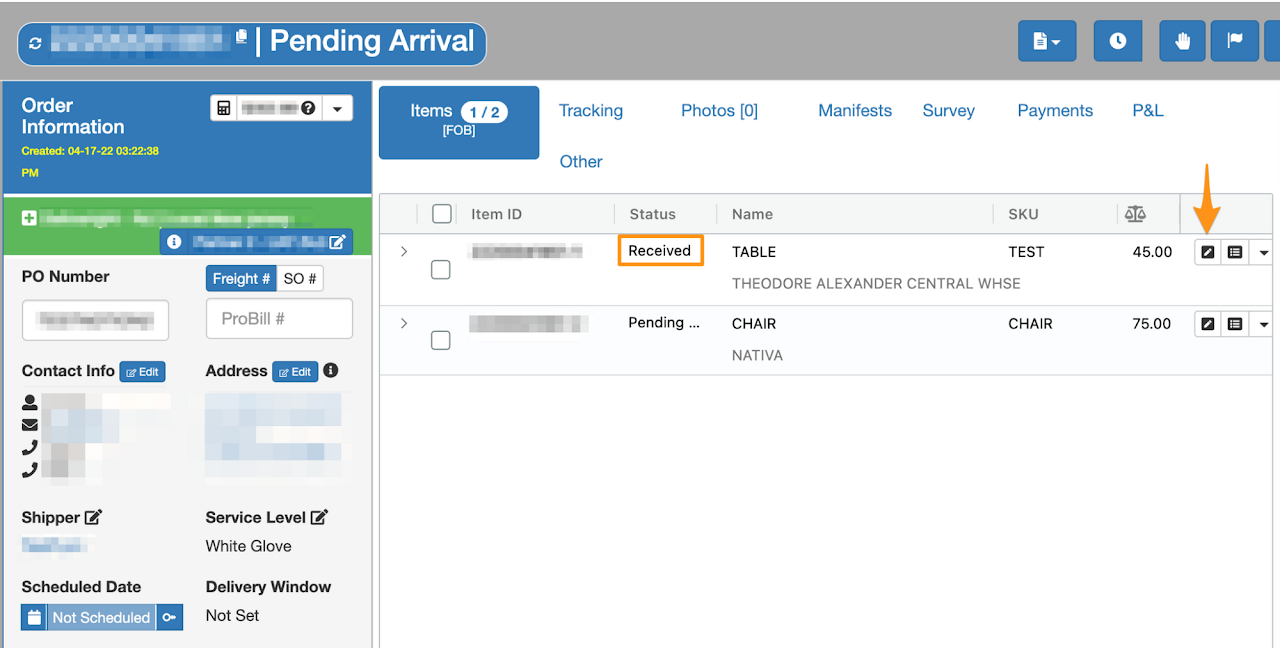Viewport: 1280px width, 648px height.
Task: Click the calendar icon under Scheduled Date
Action: (34, 617)
